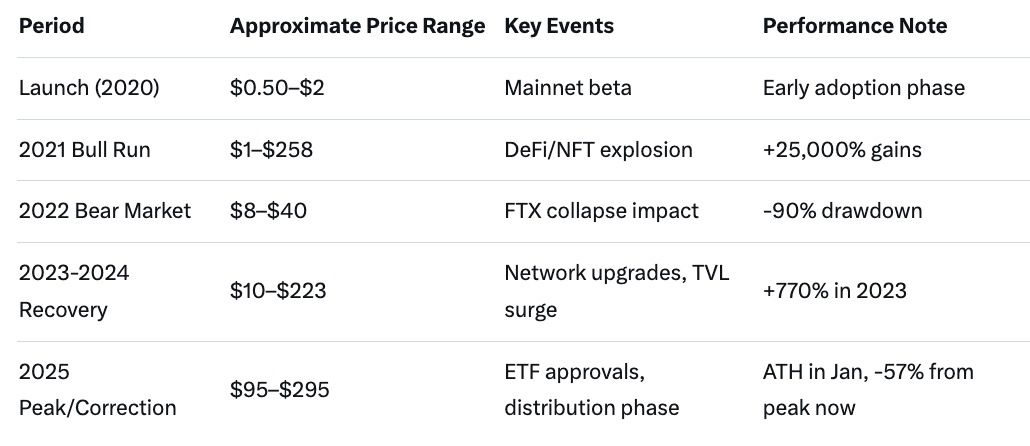
Task: Click the Key Events column header
Action: point(559,26)
